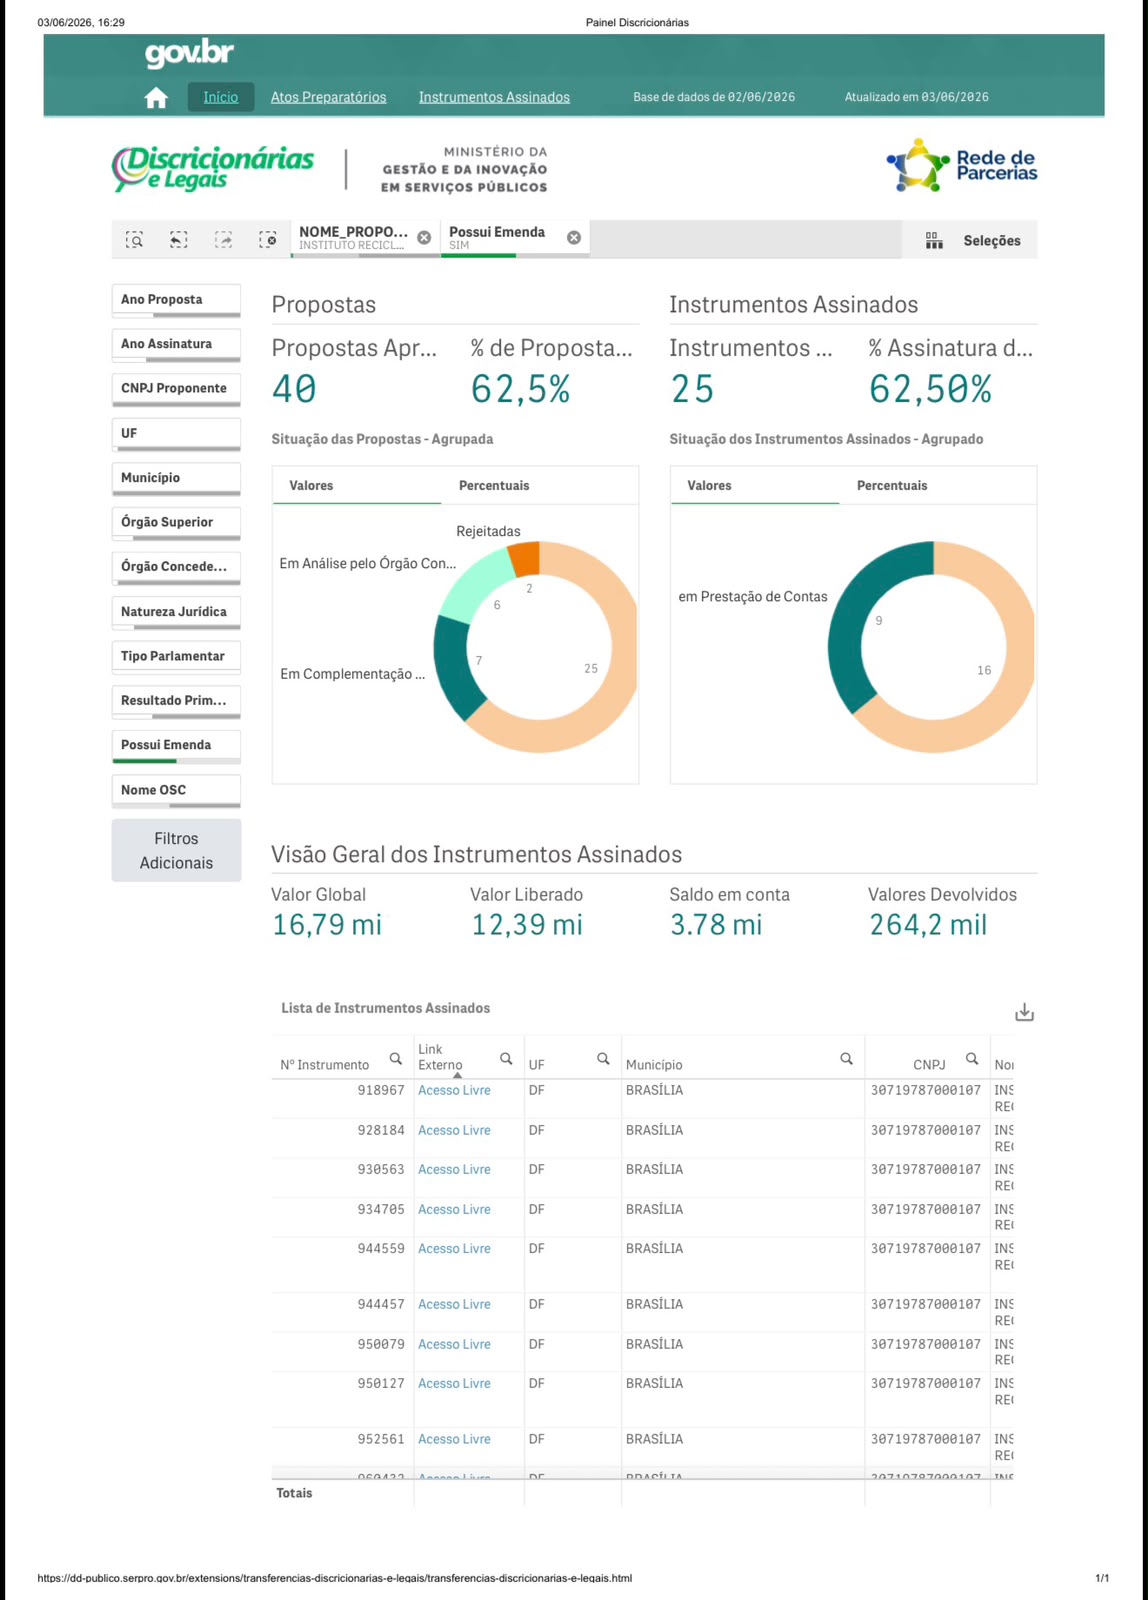The width and height of the screenshot is (1148, 1600).
Task: Click the home icon in navigation bar
Action: (156, 97)
